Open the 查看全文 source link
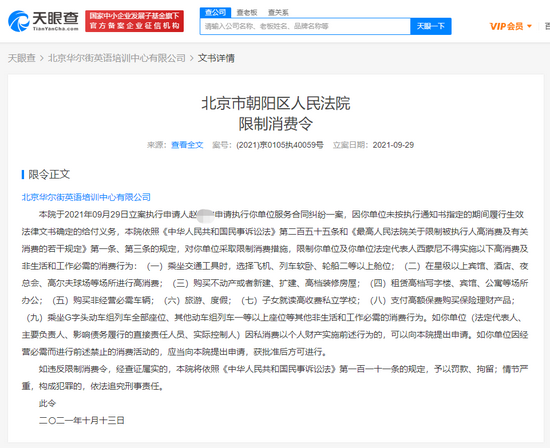Viewport: 550px width, 448px height. (187, 145)
